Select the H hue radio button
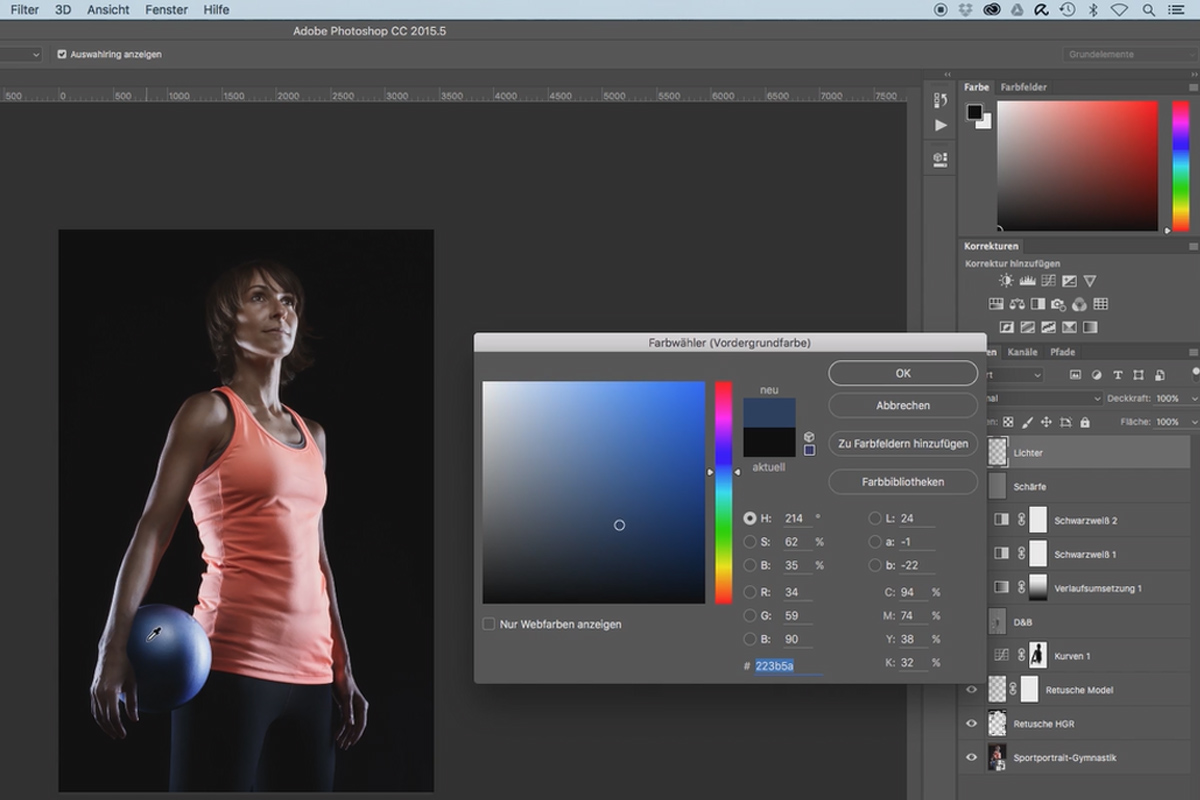 (x=750, y=518)
